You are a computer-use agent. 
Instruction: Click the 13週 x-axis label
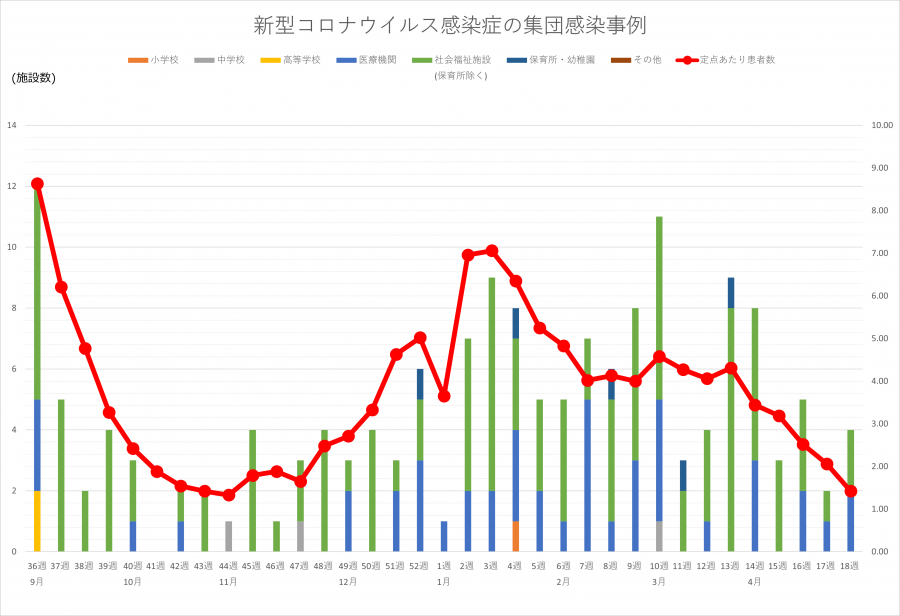point(731,566)
